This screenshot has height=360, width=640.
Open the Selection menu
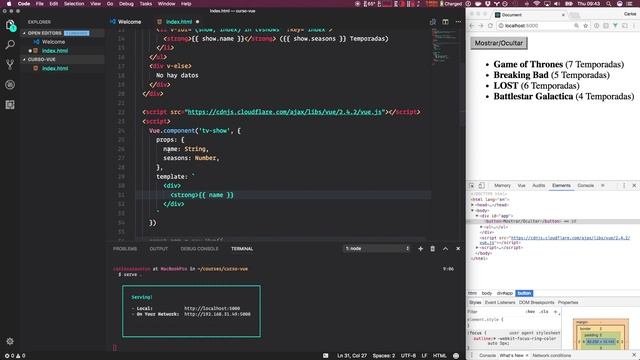(74, 4)
